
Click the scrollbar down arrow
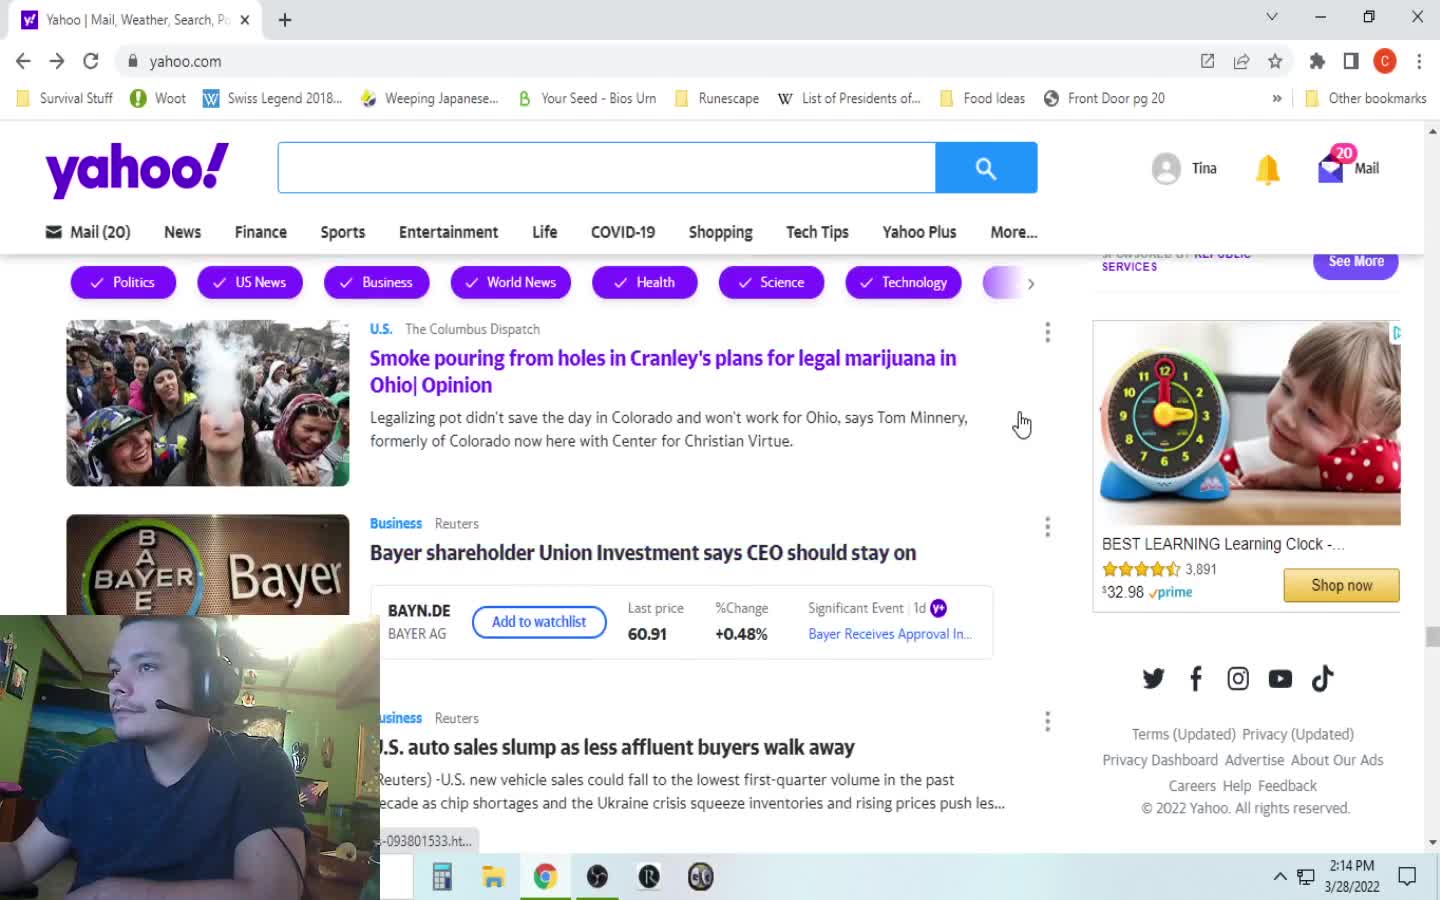point(1432,843)
